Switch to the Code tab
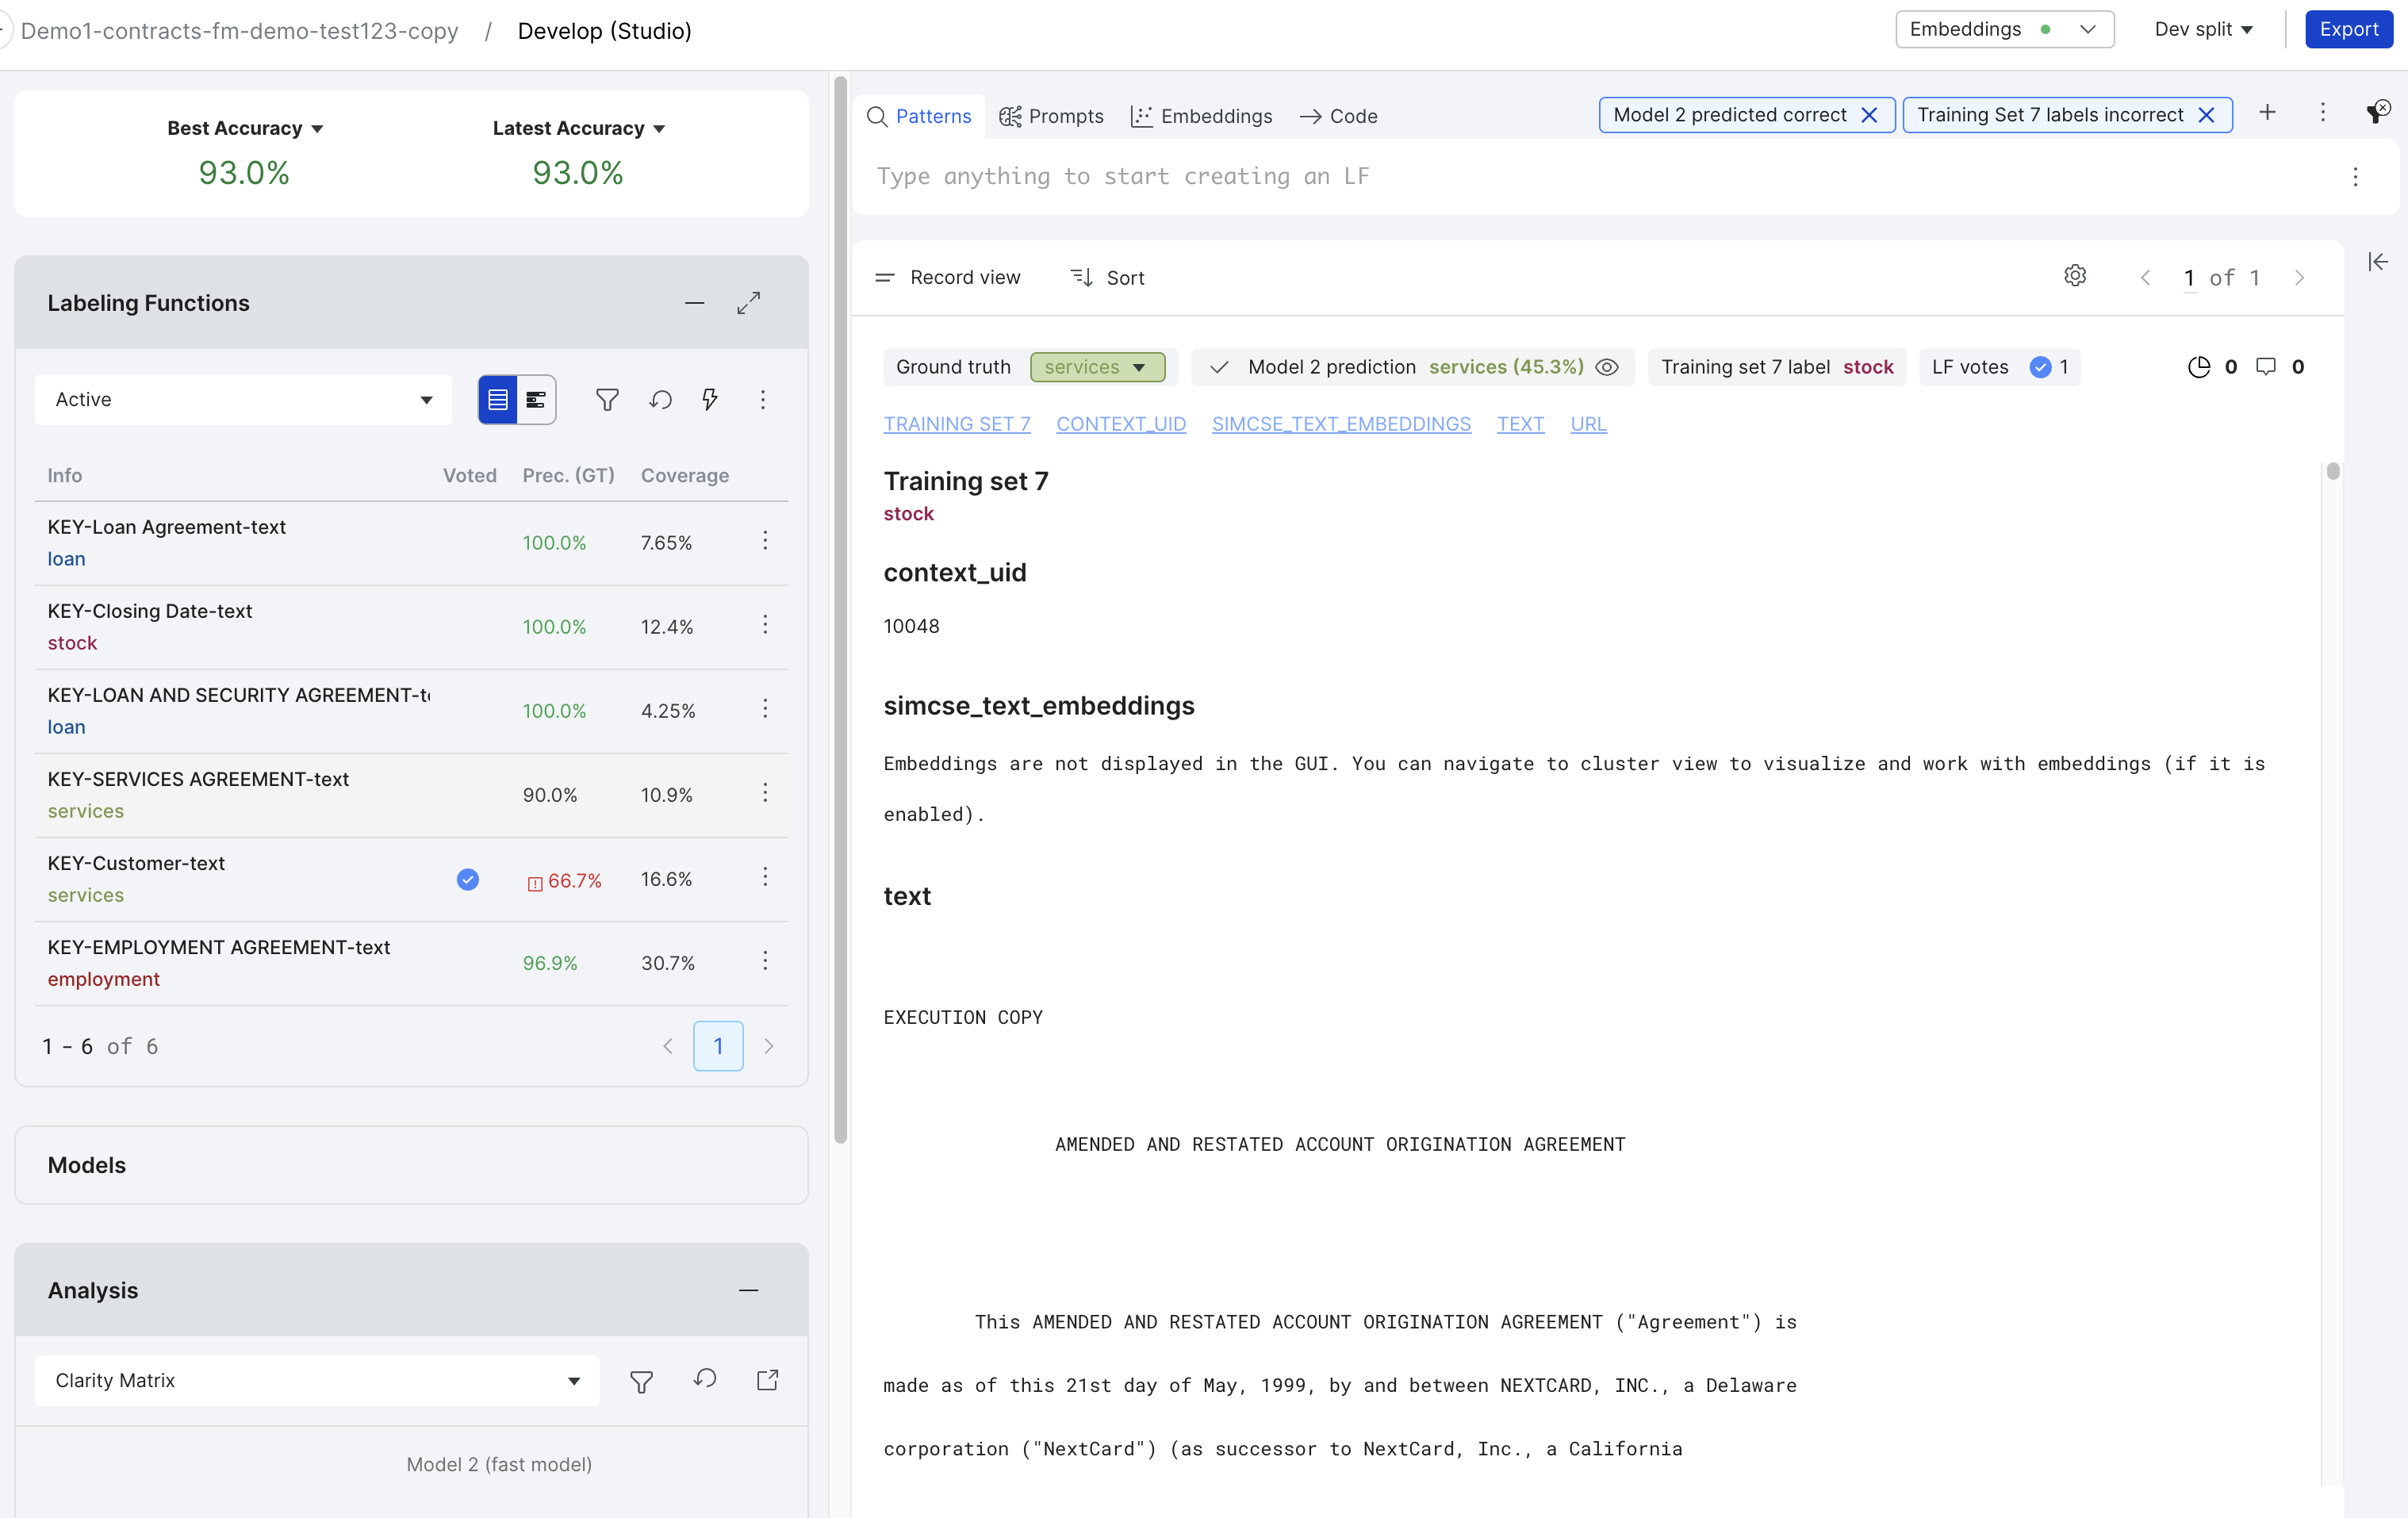The image size is (2408, 1518). [x=1338, y=117]
